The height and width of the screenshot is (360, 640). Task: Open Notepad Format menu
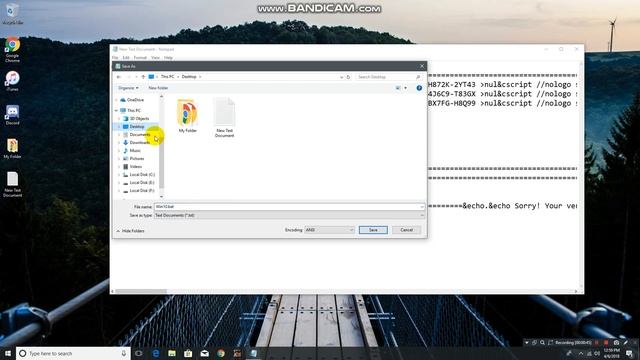(140, 58)
